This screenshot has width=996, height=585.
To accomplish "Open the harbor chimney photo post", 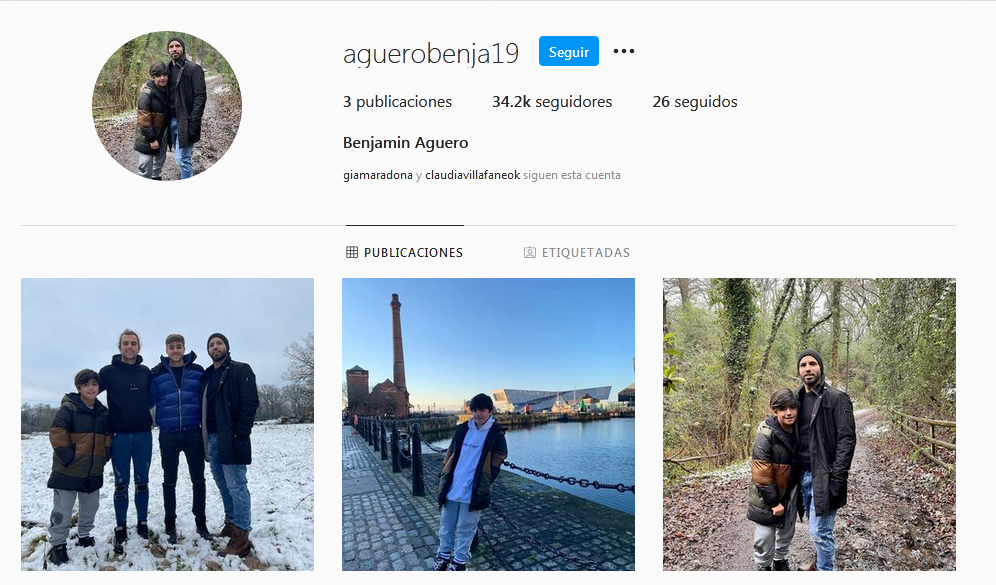I will coord(488,424).
